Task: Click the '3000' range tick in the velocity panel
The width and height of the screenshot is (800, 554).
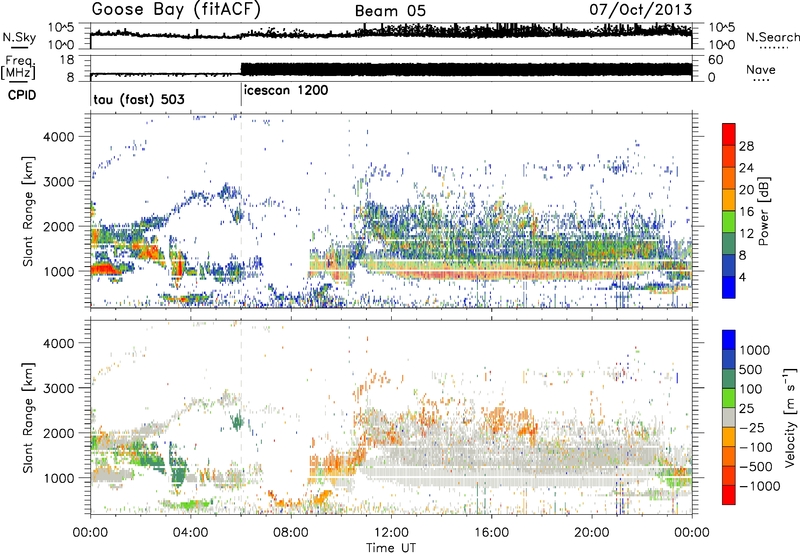Action: (x=58, y=388)
